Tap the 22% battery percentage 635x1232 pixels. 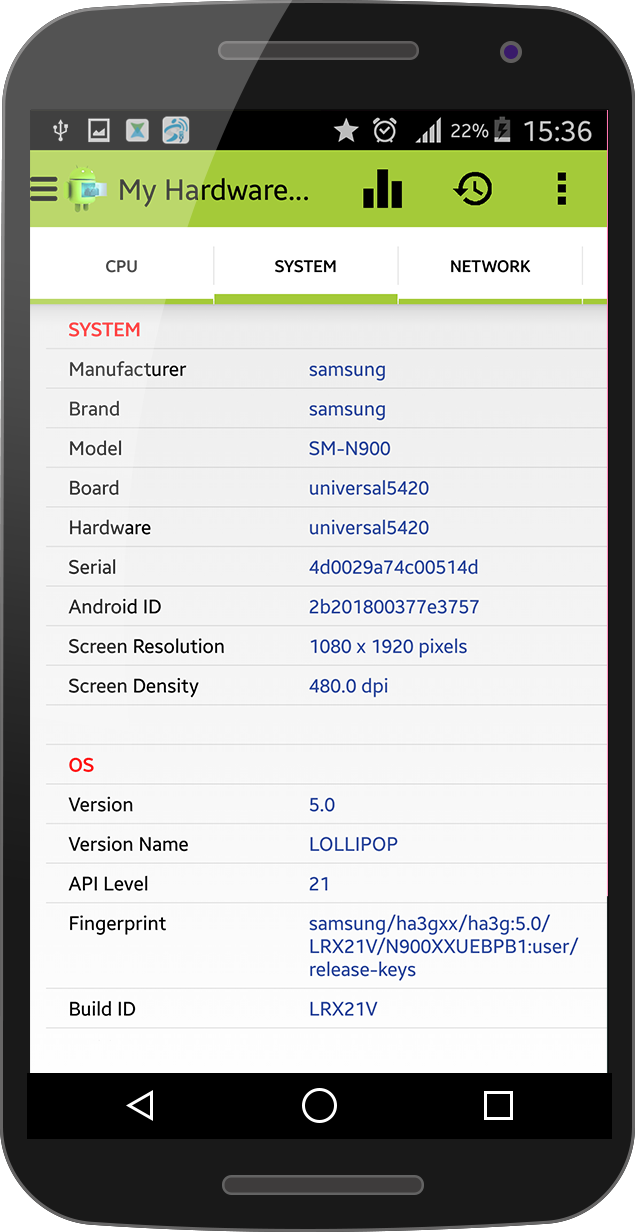pos(469,130)
